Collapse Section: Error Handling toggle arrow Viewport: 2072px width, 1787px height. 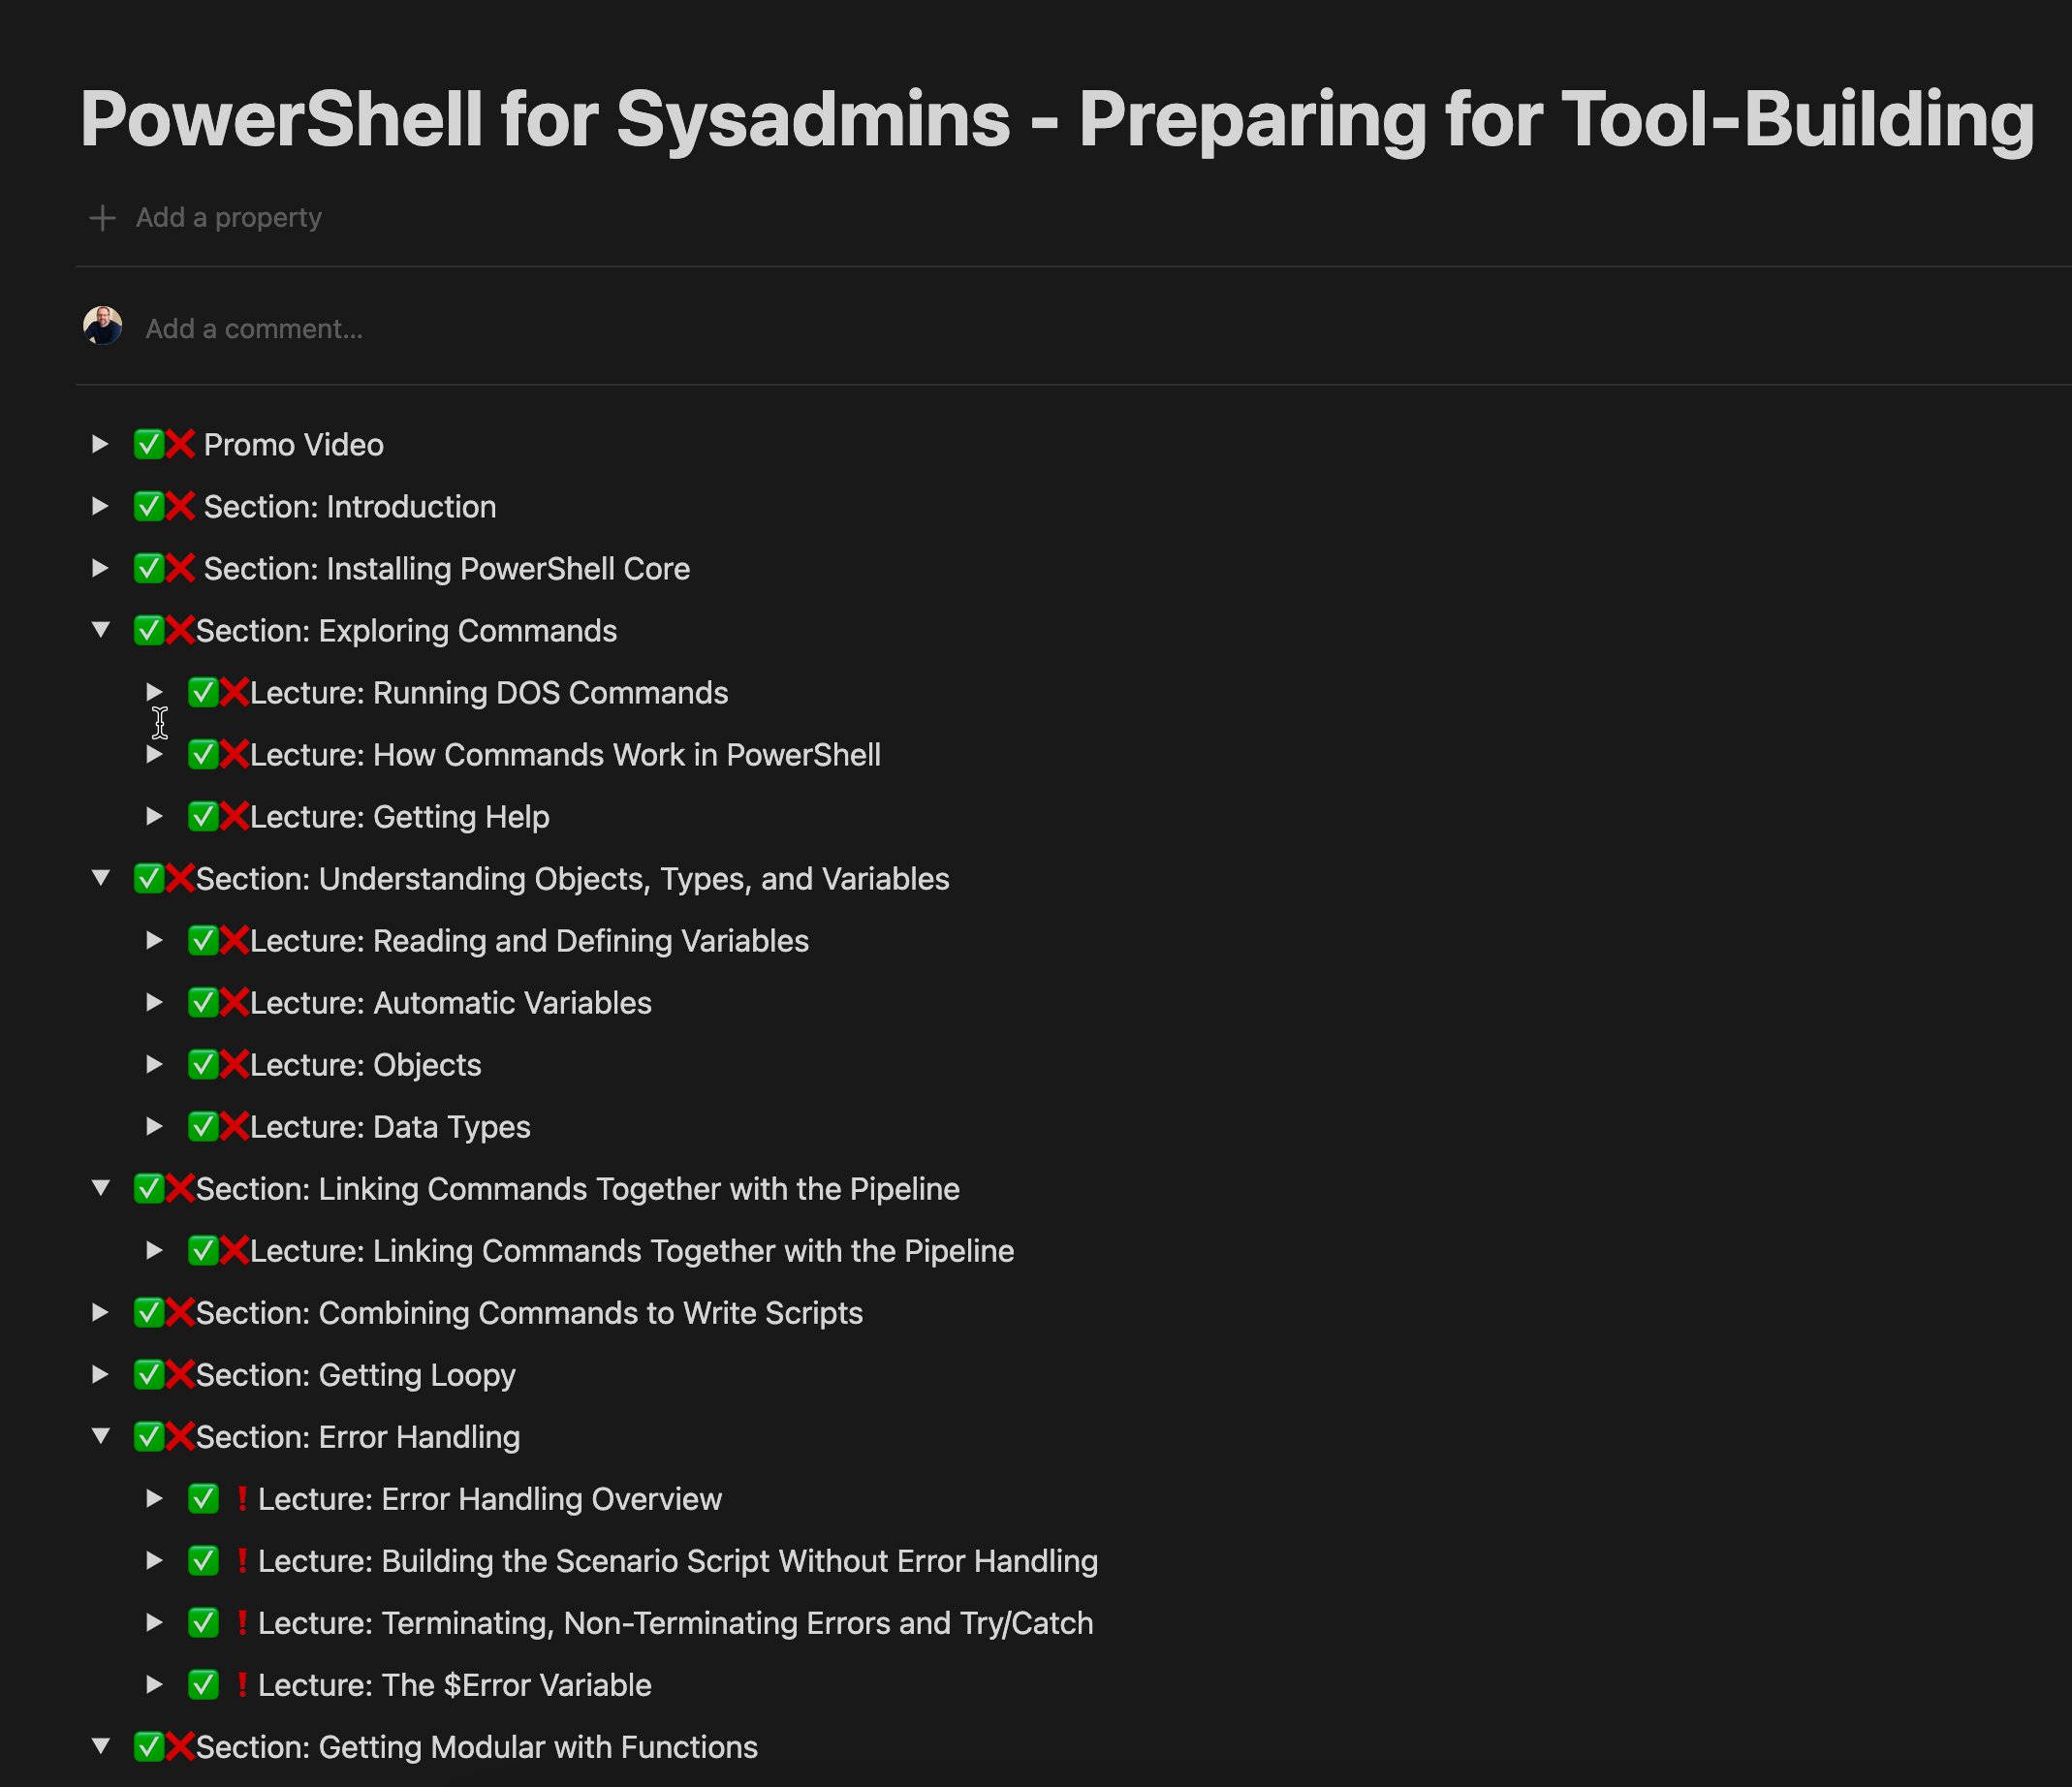pos(100,1436)
